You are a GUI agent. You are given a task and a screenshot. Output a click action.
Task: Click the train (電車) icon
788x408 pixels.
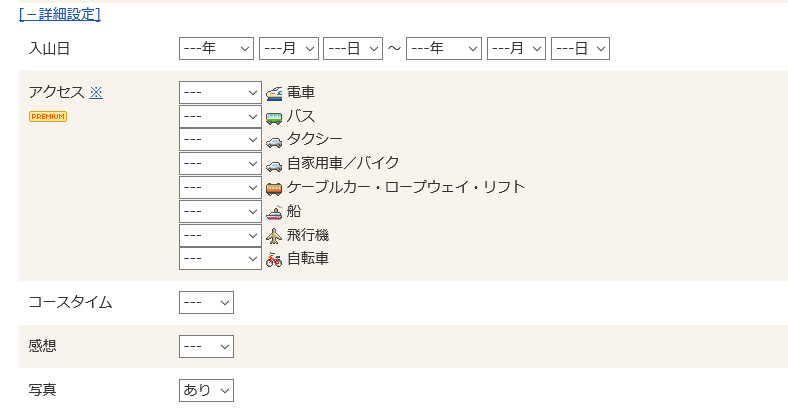pyautogui.click(x=274, y=93)
